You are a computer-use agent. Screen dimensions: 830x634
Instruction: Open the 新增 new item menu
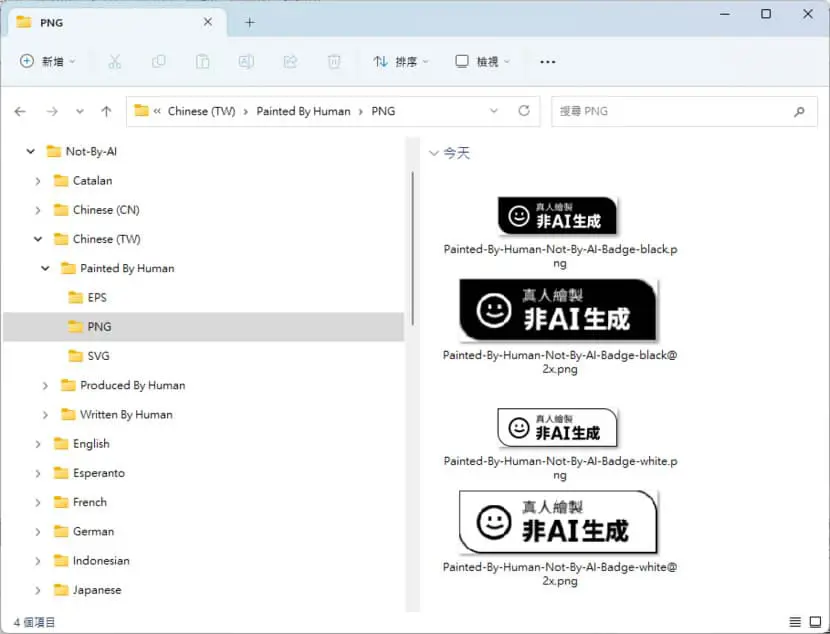(x=48, y=62)
